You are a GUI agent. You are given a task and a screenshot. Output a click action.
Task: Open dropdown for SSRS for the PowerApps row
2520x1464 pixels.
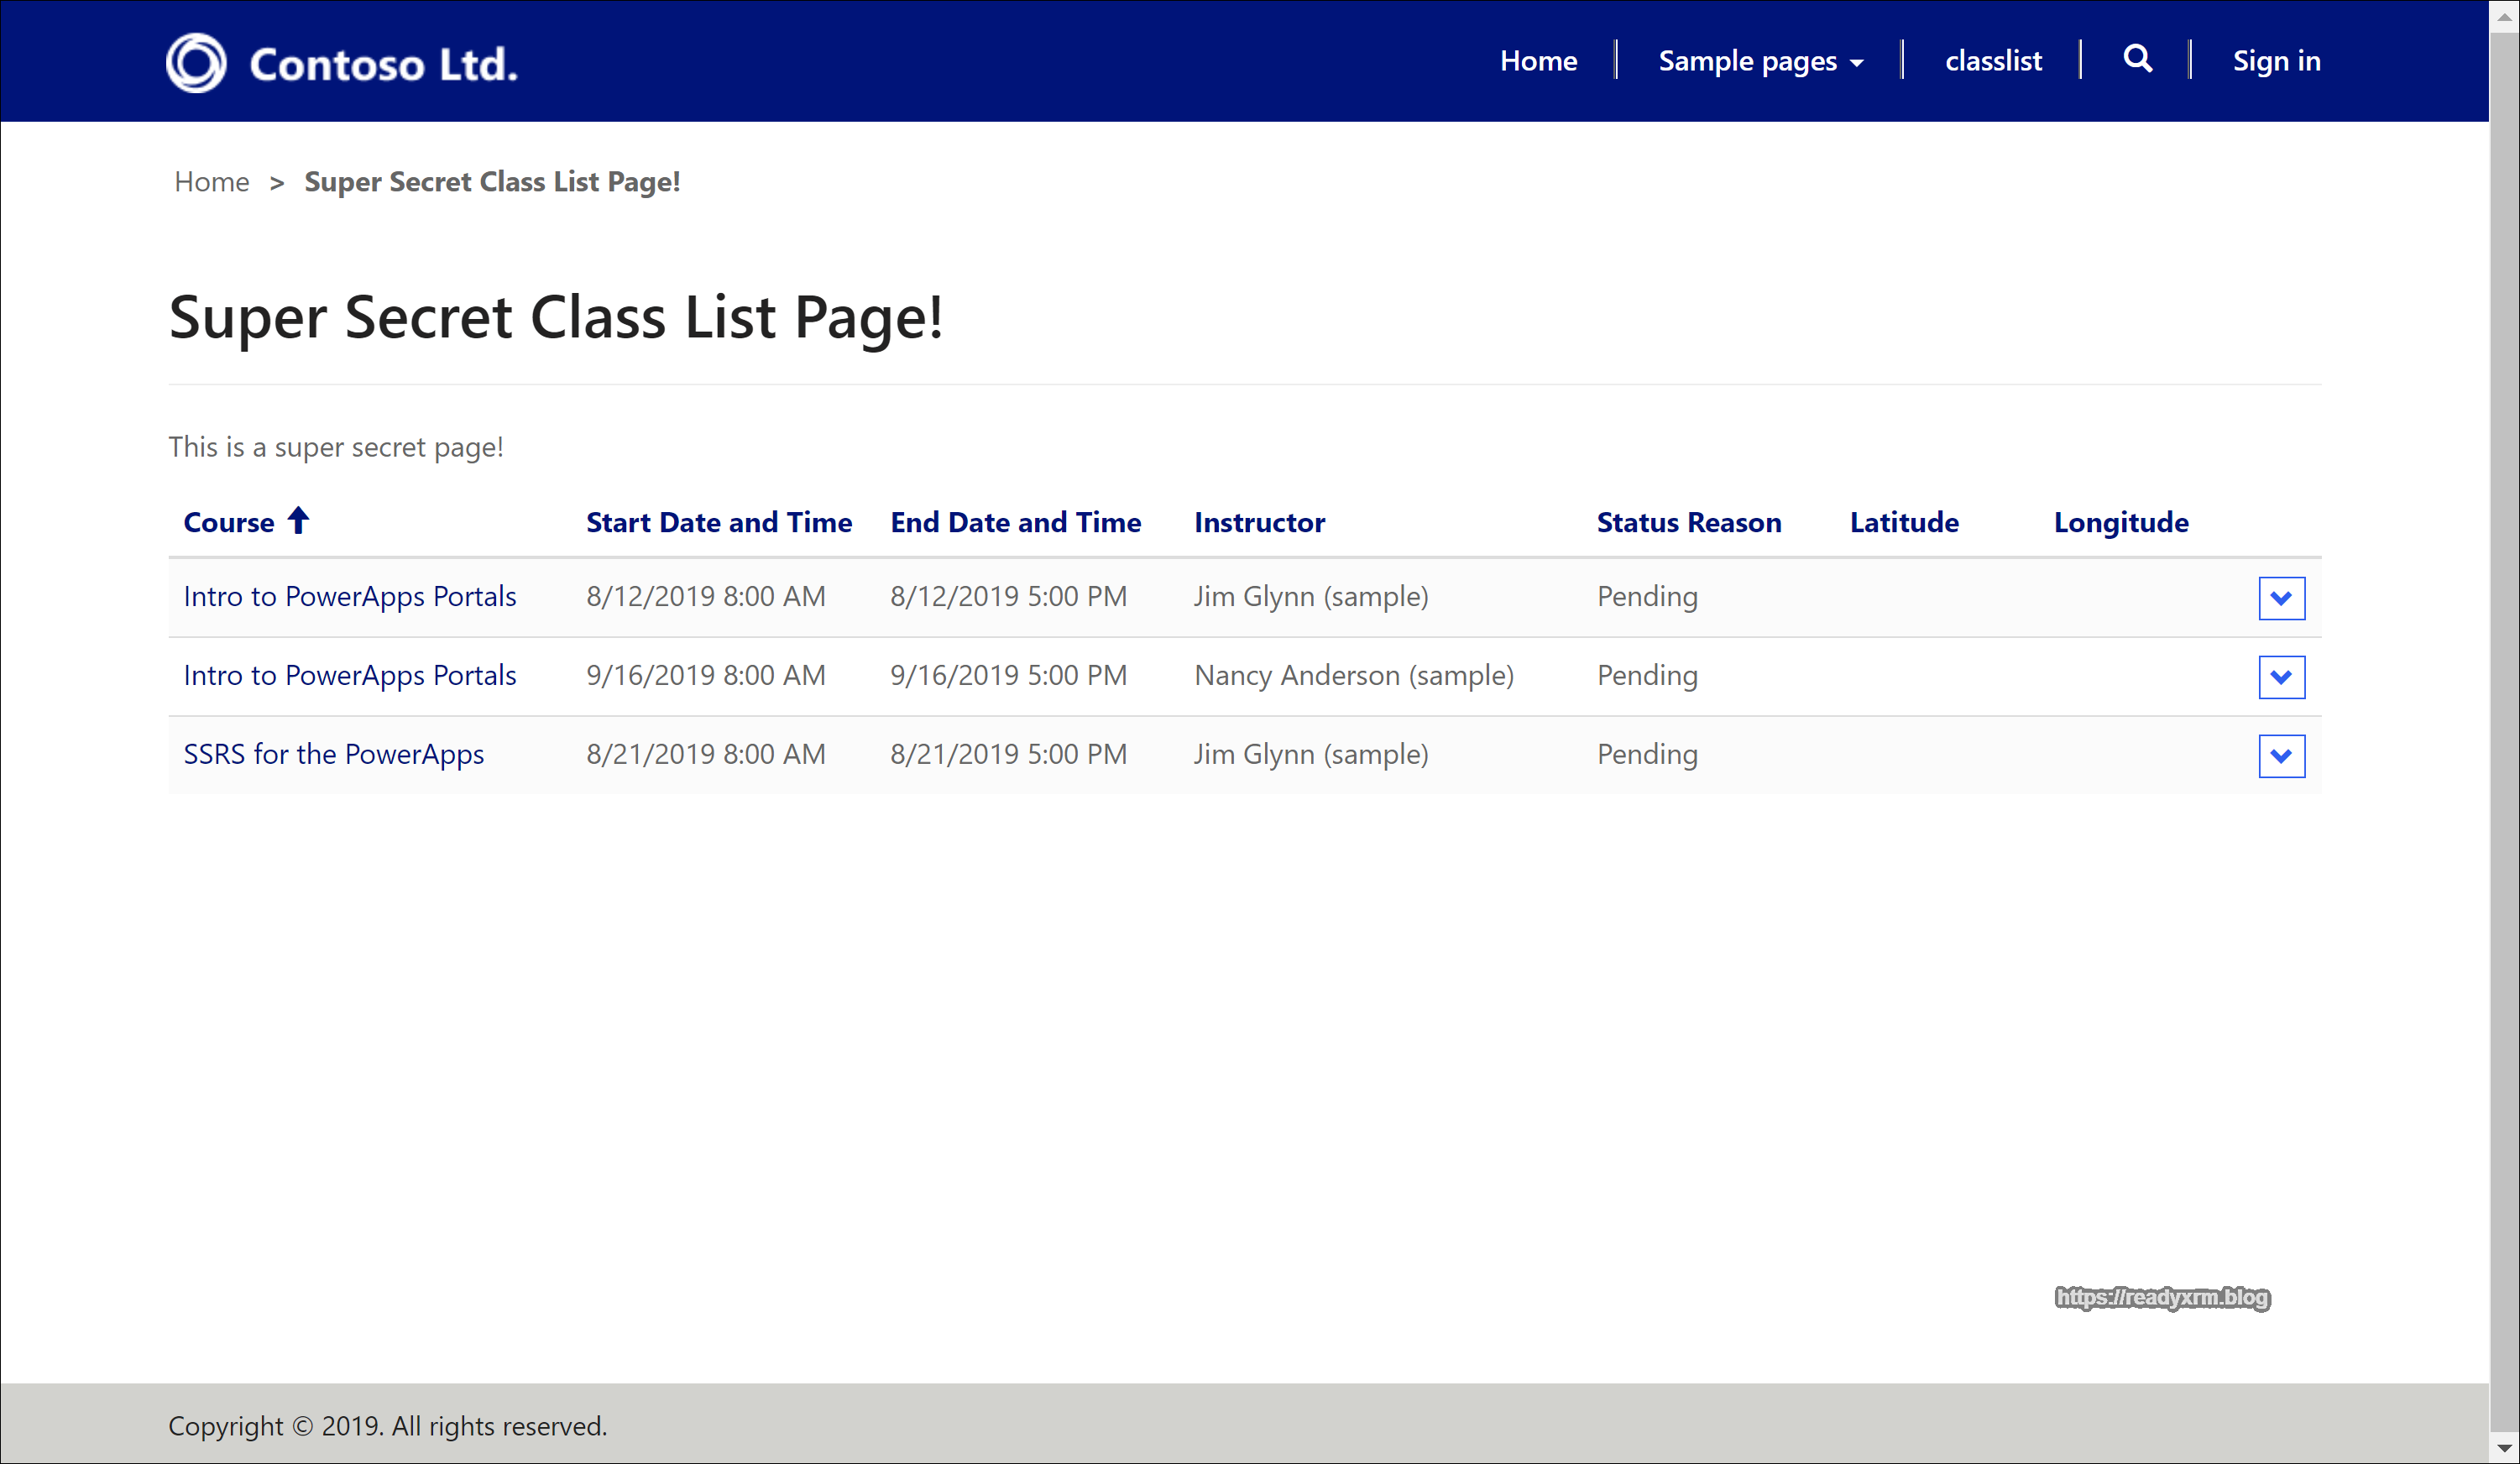[x=2281, y=756]
